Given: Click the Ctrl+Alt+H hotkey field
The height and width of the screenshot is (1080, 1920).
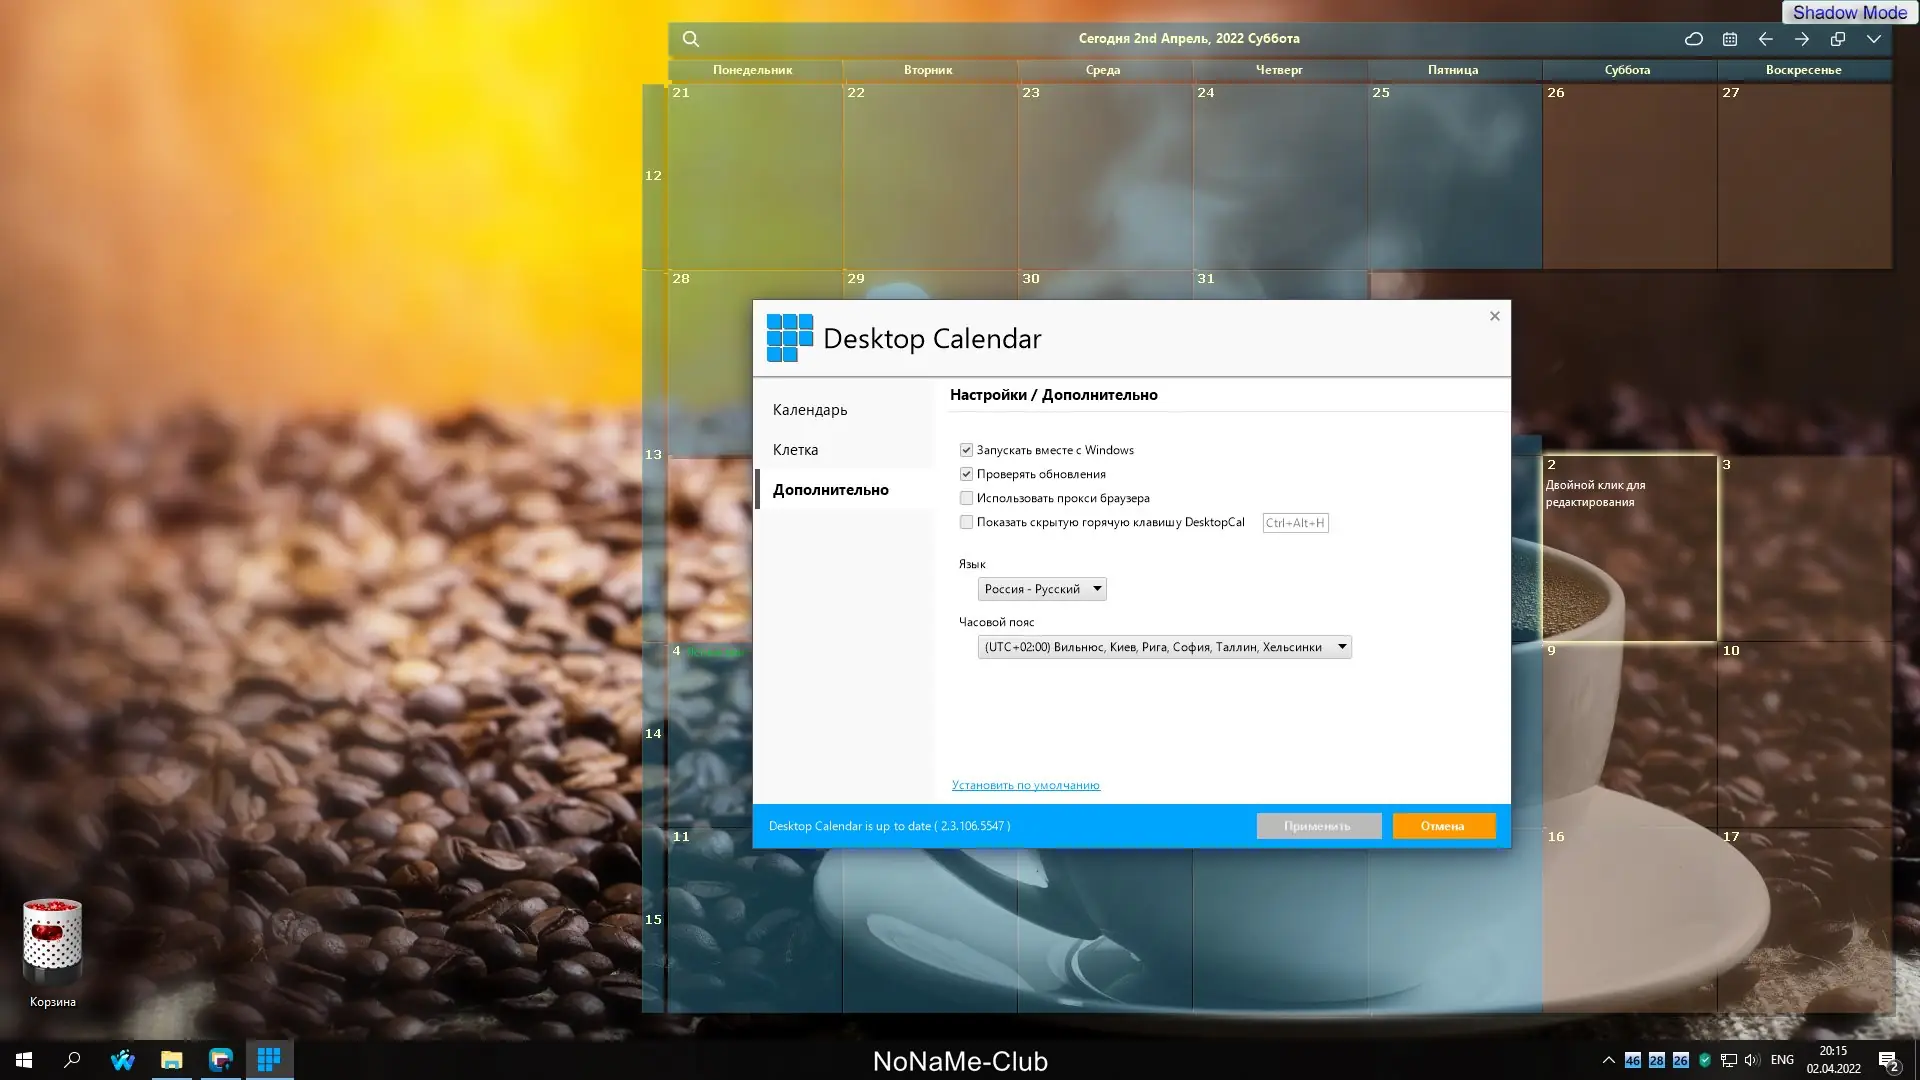Looking at the screenshot, I should click(x=1294, y=523).
